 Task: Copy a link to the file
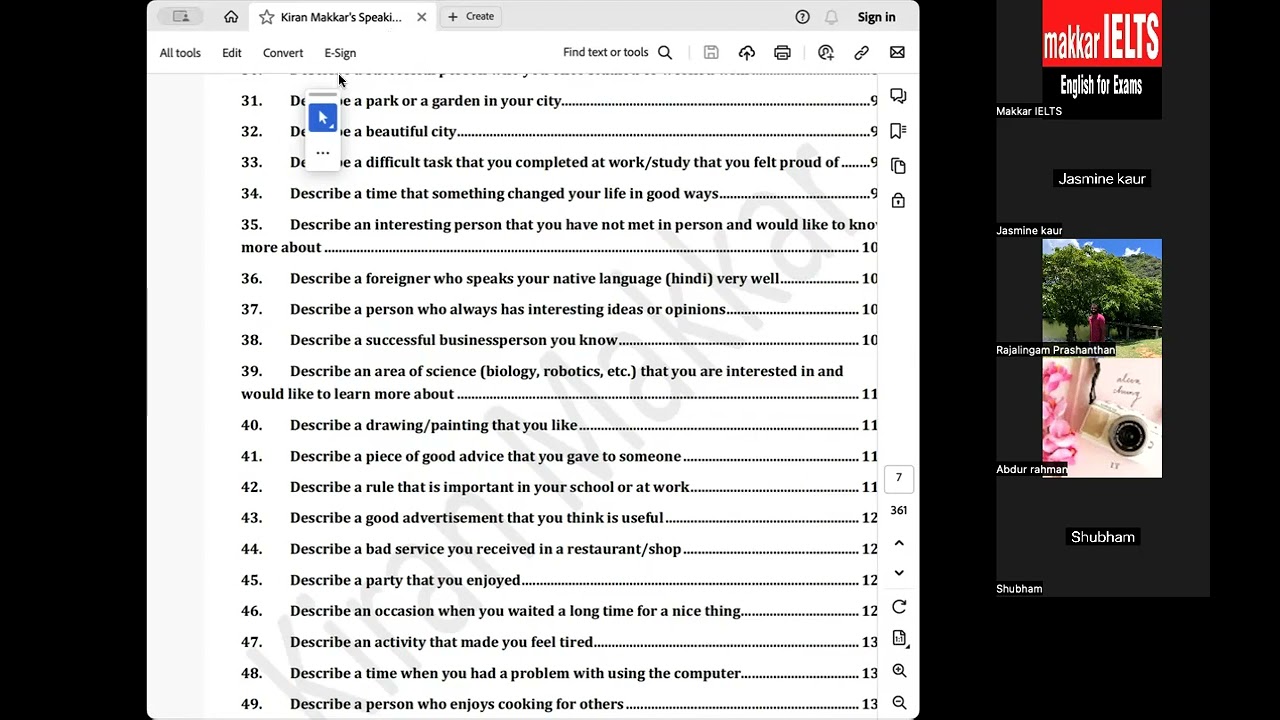861,53
